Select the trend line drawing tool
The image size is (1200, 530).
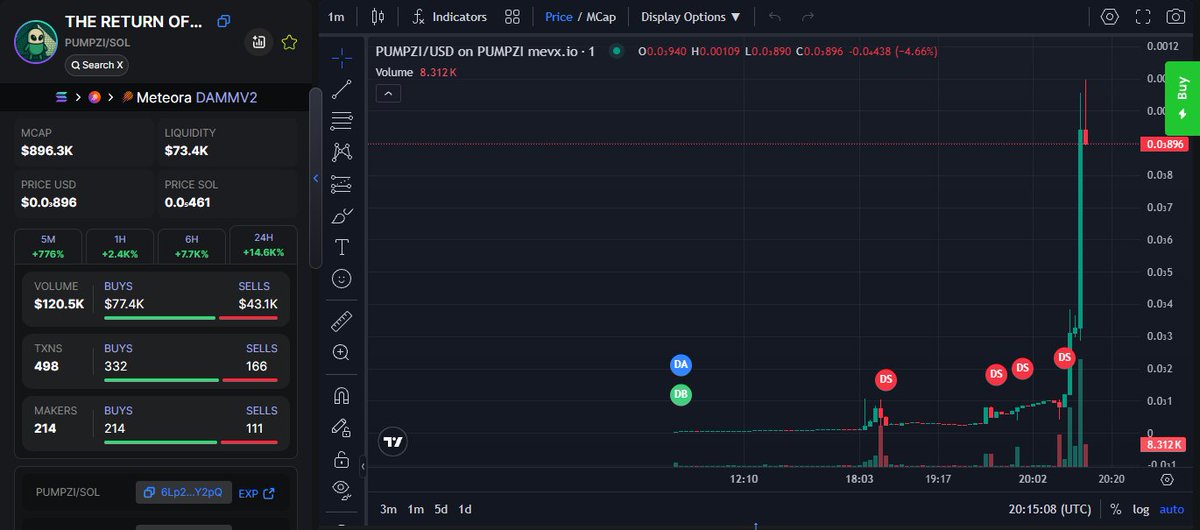point(341,88)
